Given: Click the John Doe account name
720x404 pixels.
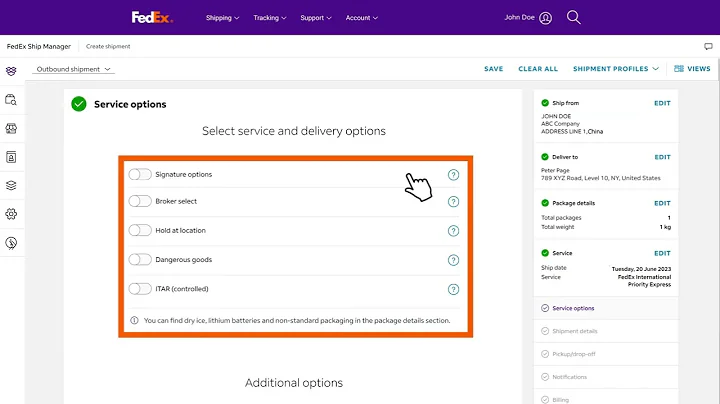Looking at the screenshot, I should 519,17.
